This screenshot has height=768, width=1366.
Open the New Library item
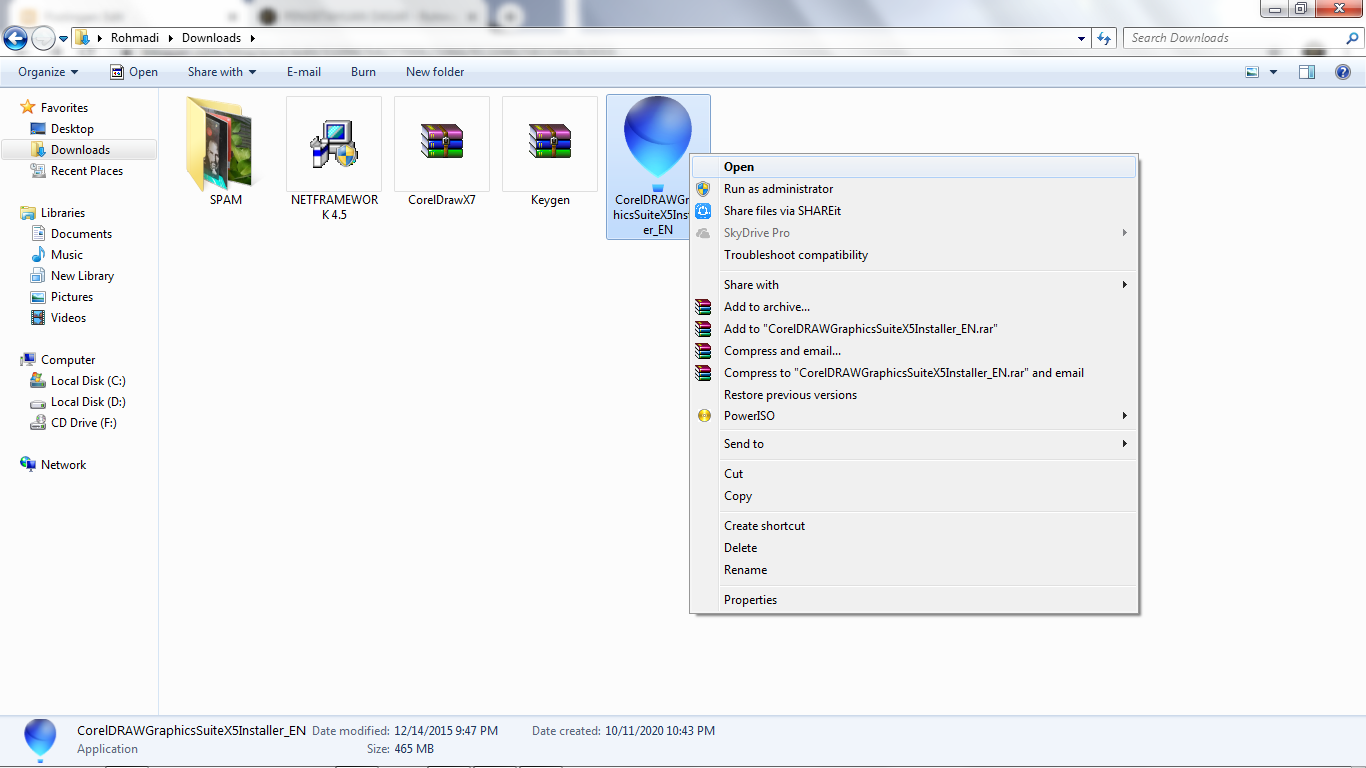click(82, 276)
